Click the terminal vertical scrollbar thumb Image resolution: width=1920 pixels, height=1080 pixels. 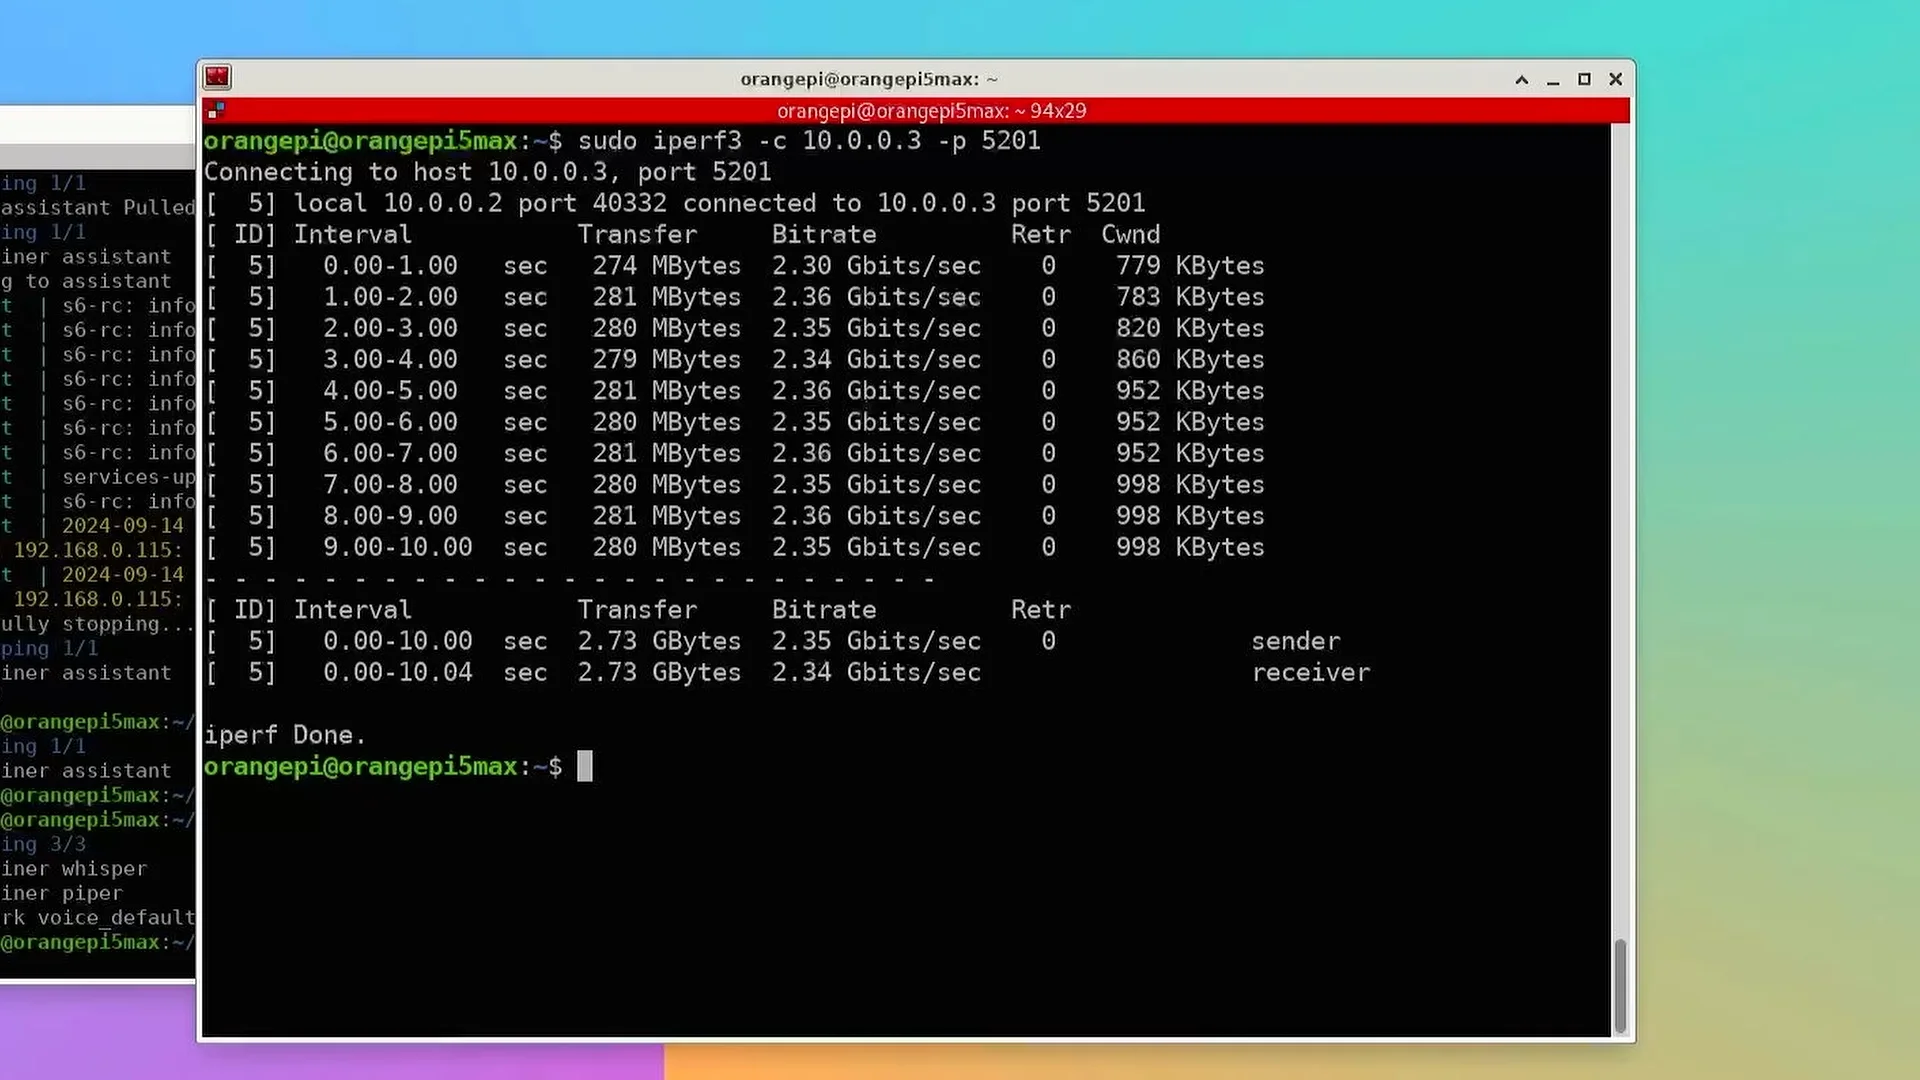1620,986
